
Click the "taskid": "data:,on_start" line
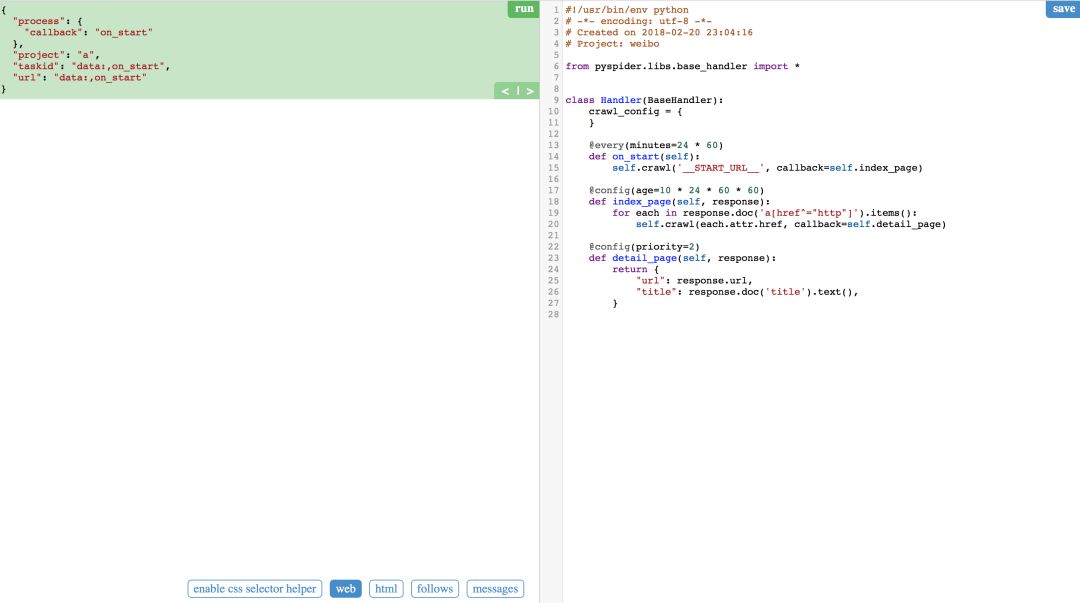pos(91,66)
